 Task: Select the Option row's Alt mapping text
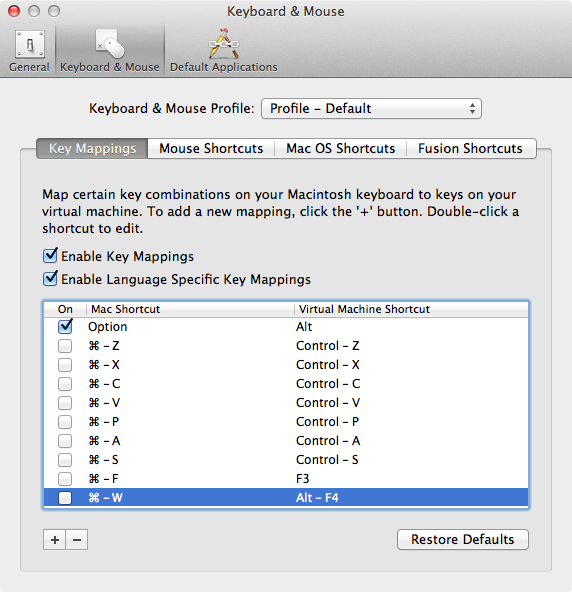tap(304, 327)
